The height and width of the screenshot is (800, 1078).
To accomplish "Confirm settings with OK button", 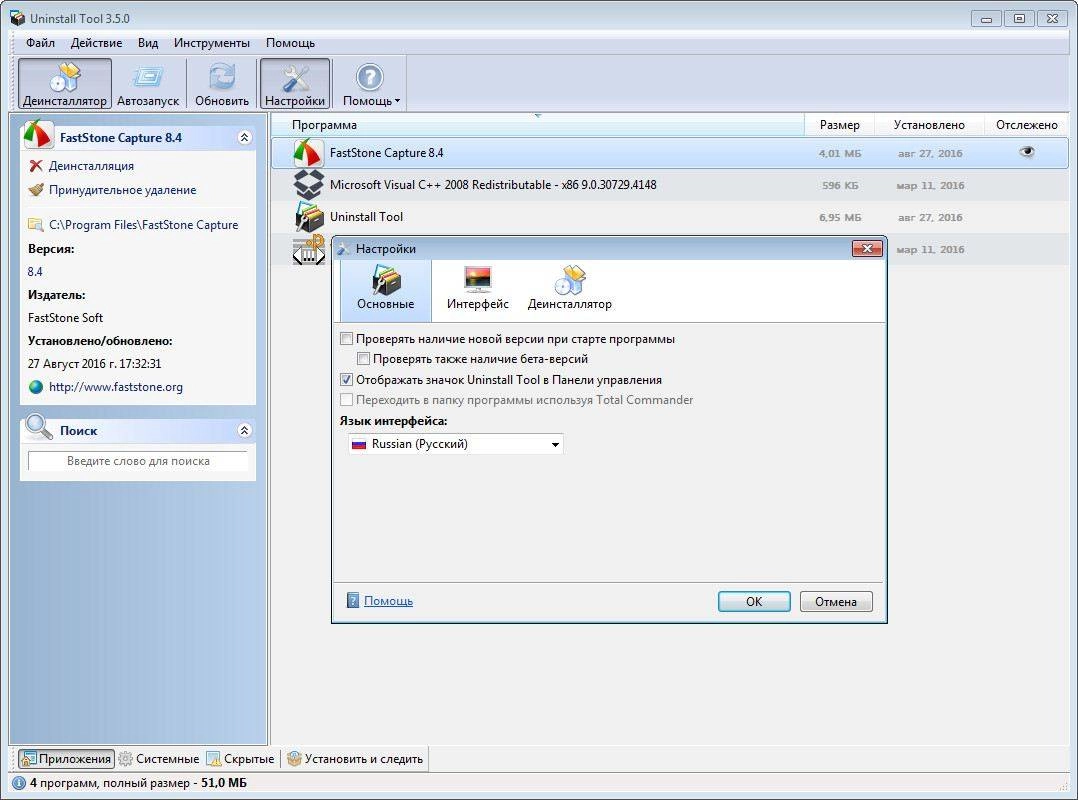I will pos(754,601).
